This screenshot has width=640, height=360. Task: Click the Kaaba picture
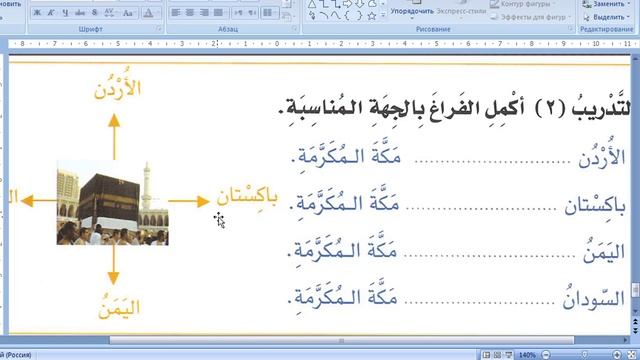[112, 202]
